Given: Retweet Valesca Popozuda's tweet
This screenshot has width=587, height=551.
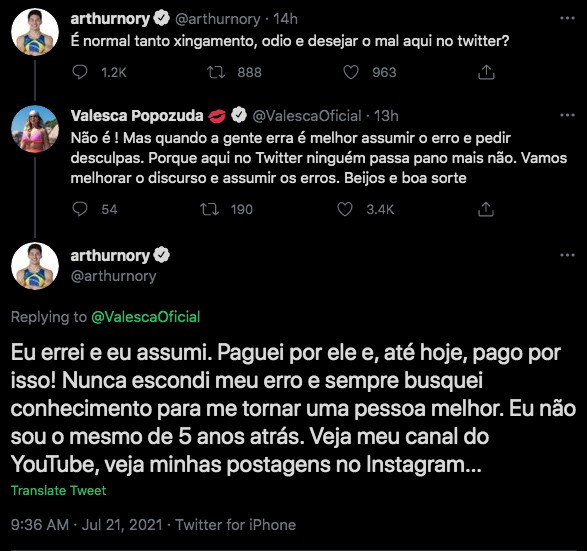Looking at the screenshot, I should [x=209, y=209].
